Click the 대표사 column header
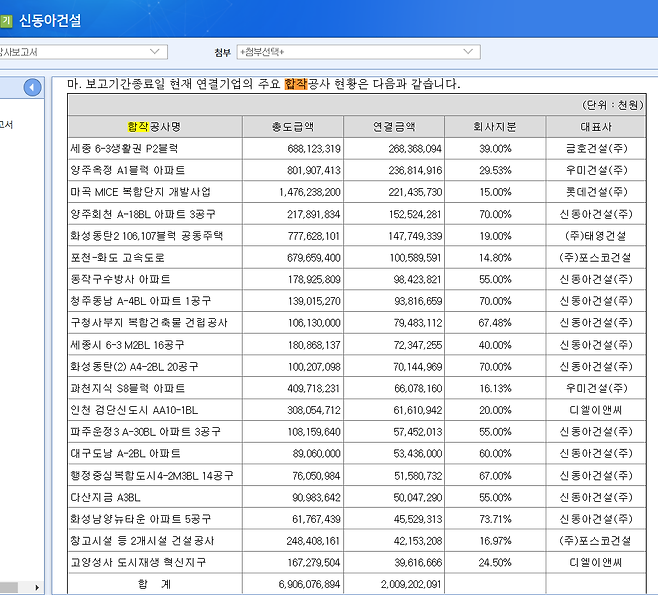 596,127
